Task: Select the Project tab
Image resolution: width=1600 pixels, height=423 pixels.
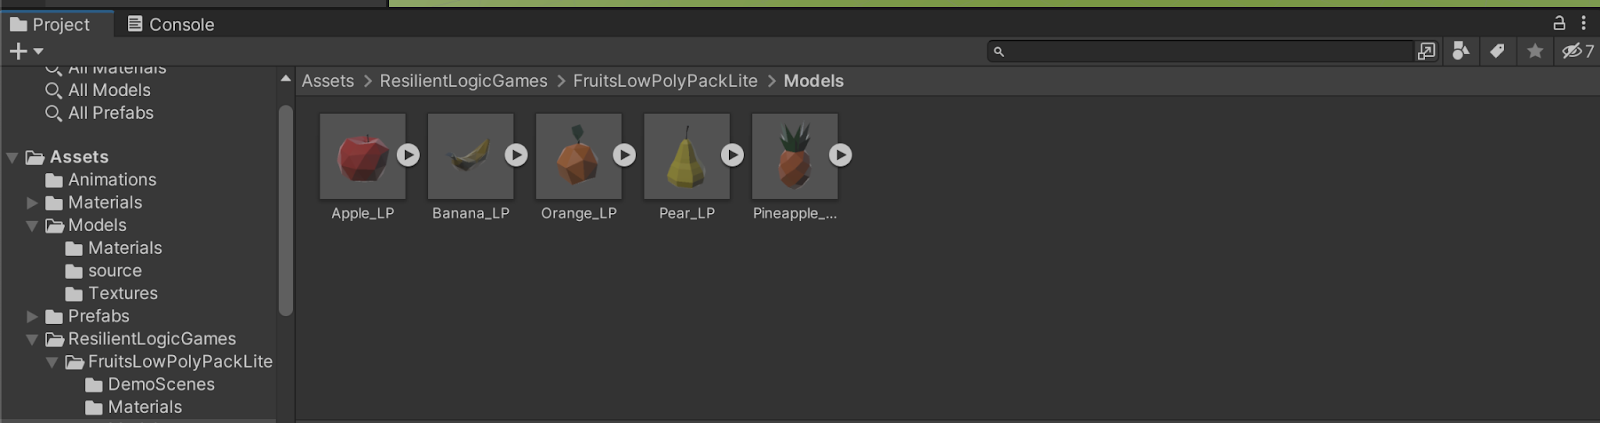Action: (x=50, y=24)
